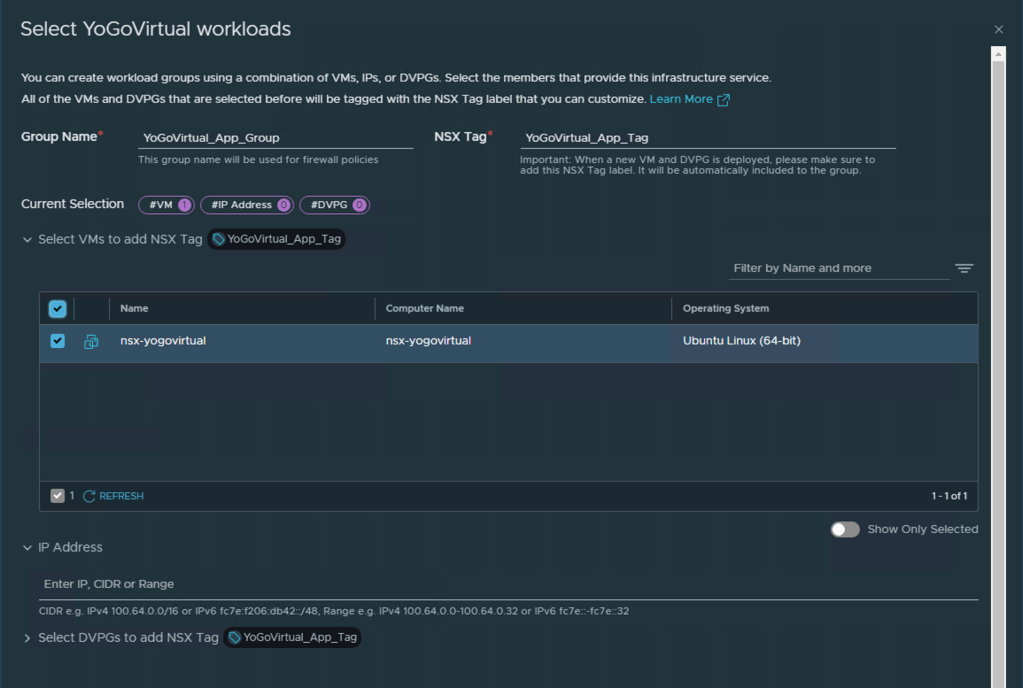Click the filter icon beside the search field
This screenshot has height=688, width=1023.
[x=963, y=268]
